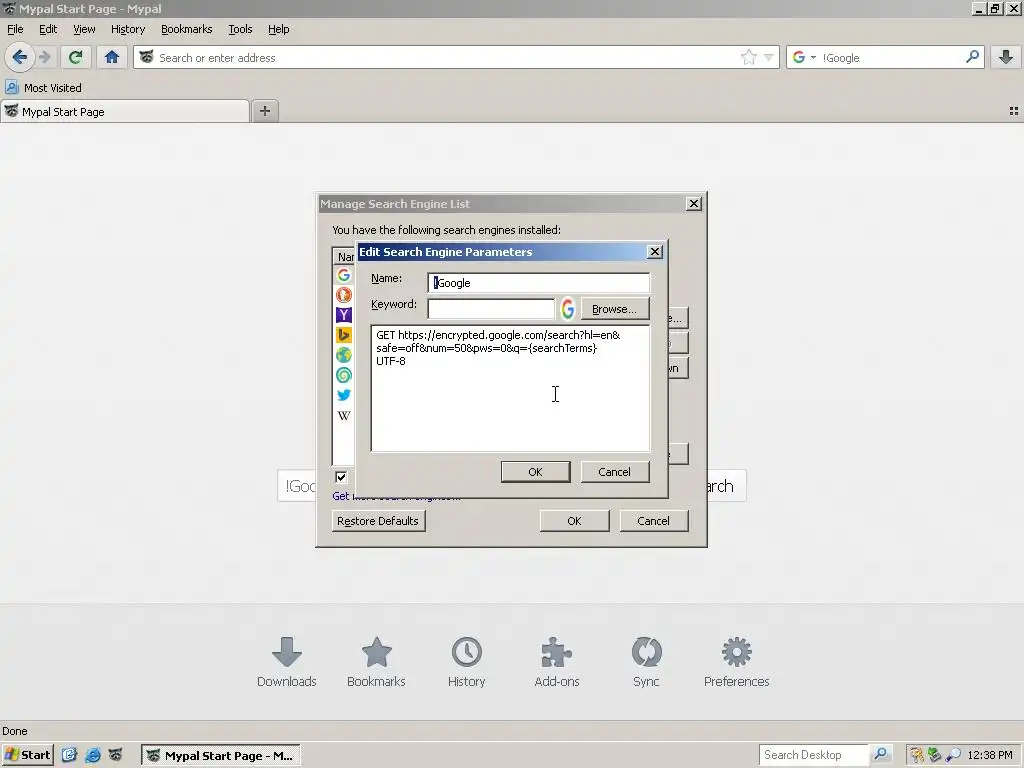Toggle the checkbox in Manage Search Engine List
1024x768 pixels.
click(x=341, y=477)
